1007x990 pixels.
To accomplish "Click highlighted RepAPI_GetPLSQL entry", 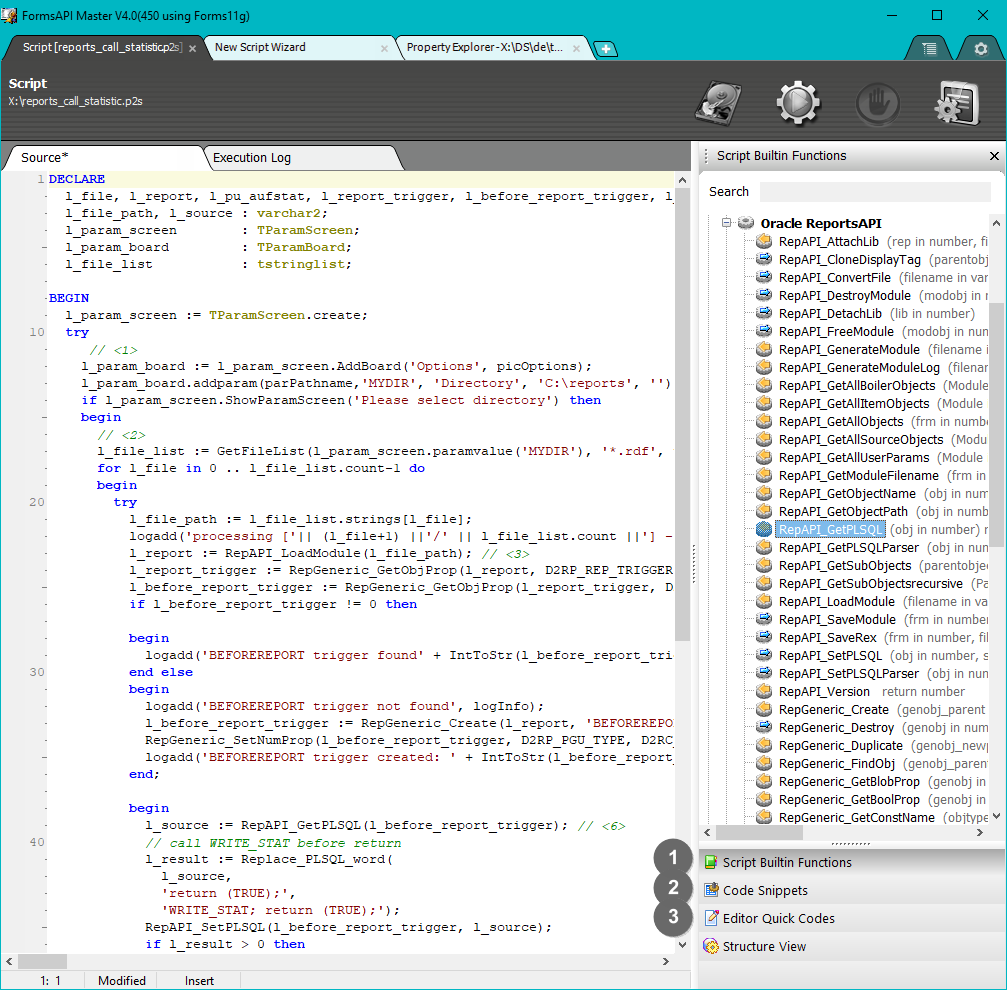I will [830, 530].
